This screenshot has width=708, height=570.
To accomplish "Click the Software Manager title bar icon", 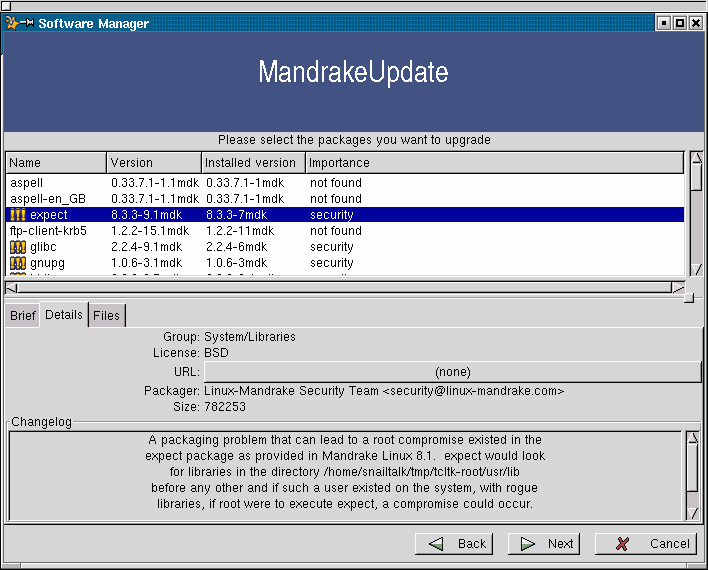I will tap(12, 23).
